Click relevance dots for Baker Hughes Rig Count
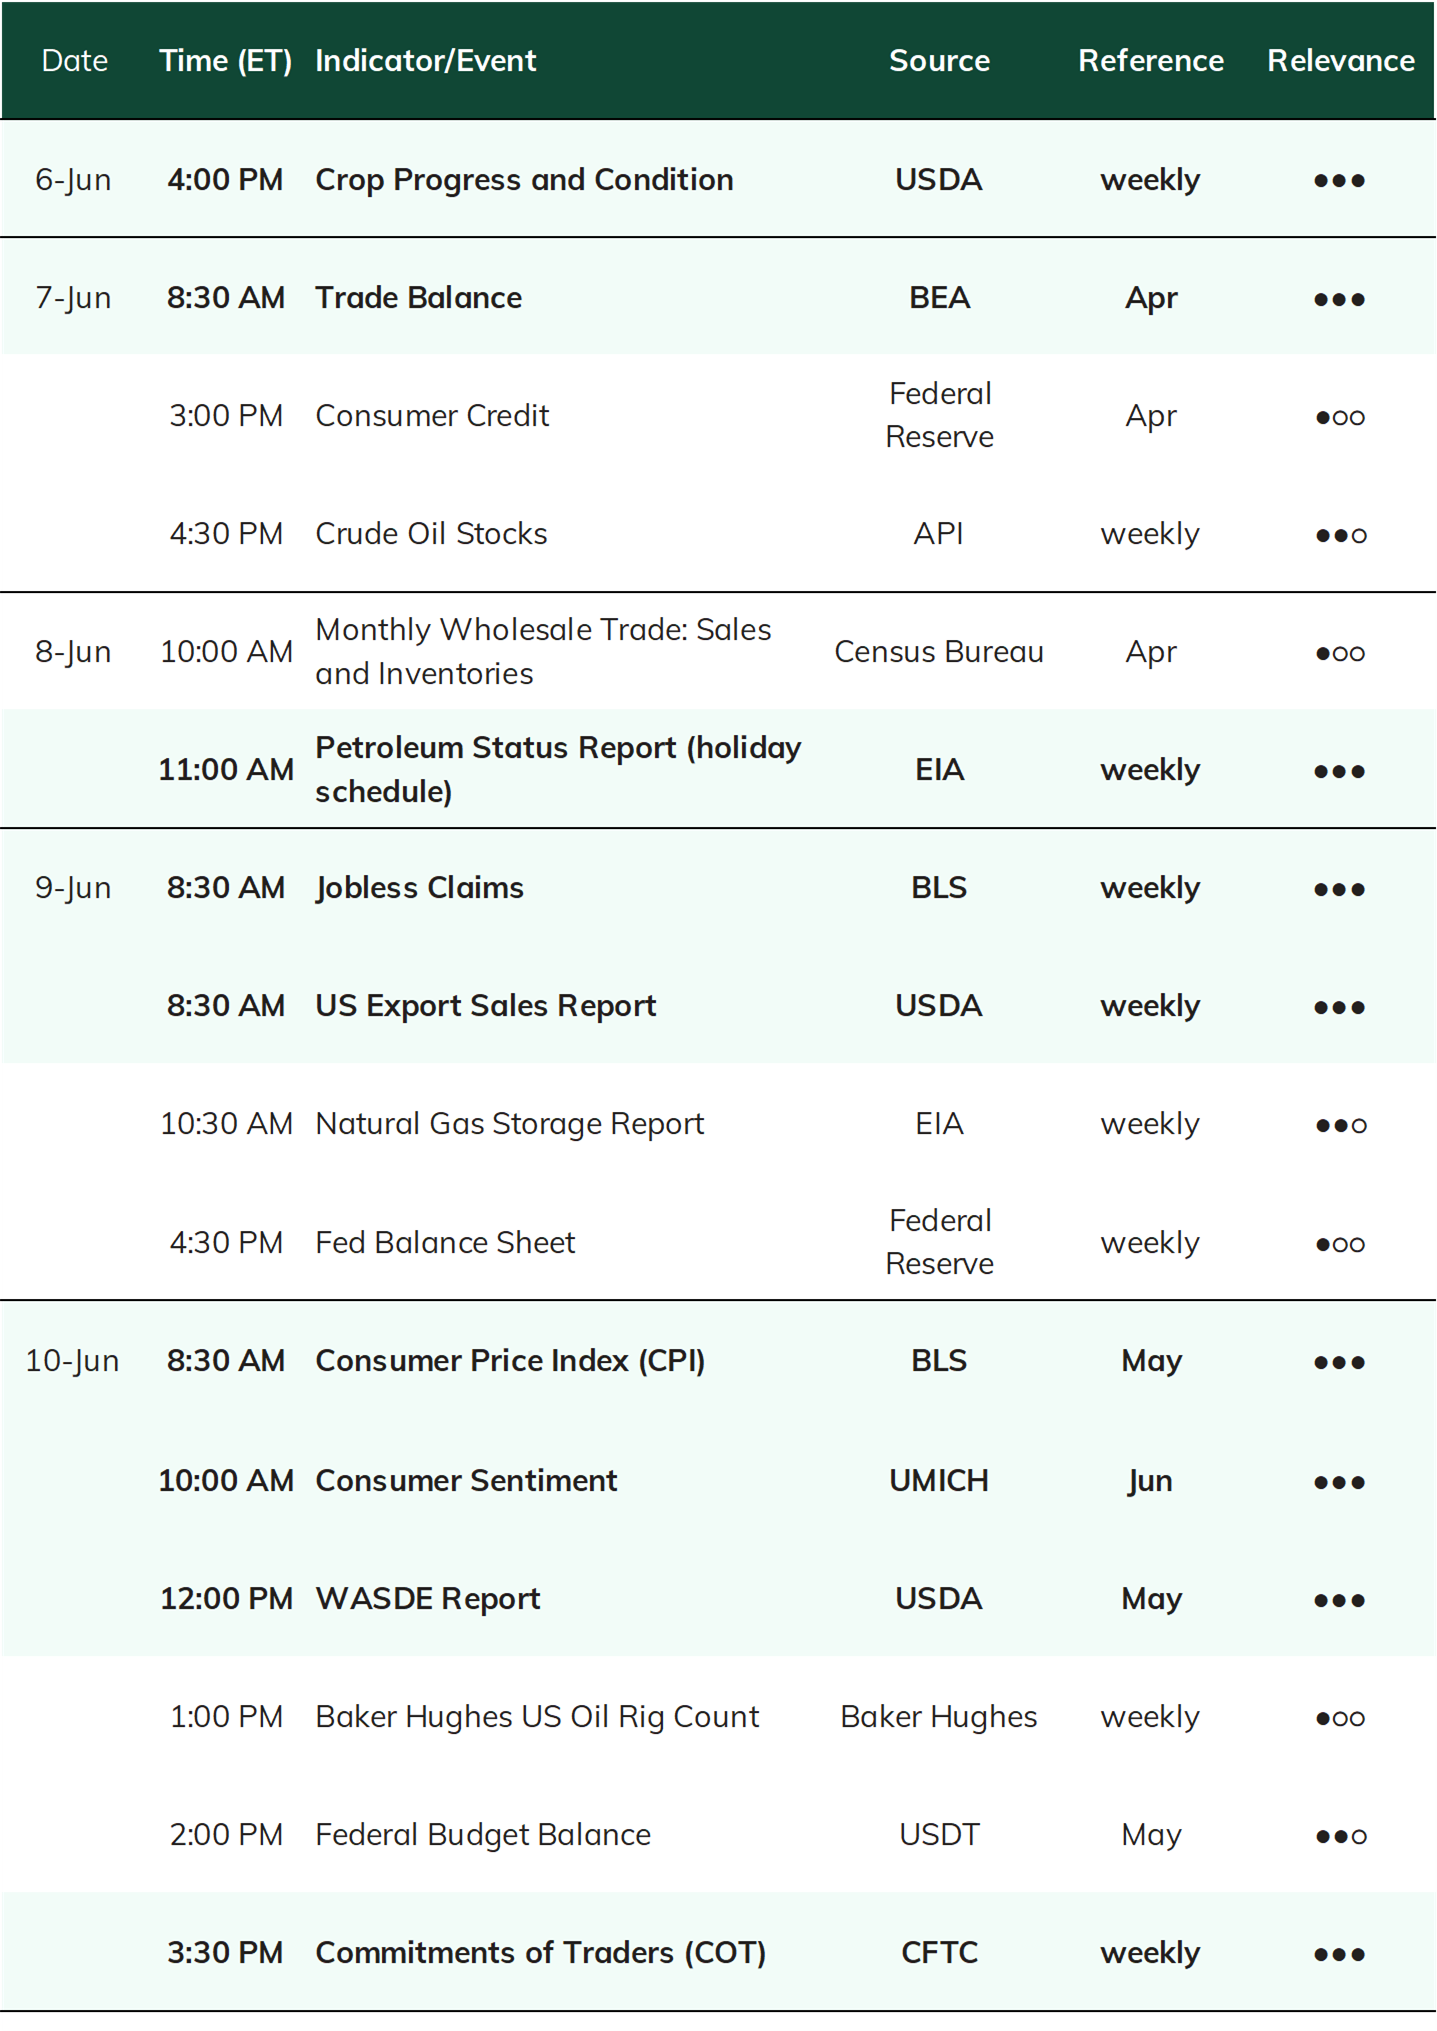The height and width of the screenshot is (2031, 1437). coord(1339,1718)
